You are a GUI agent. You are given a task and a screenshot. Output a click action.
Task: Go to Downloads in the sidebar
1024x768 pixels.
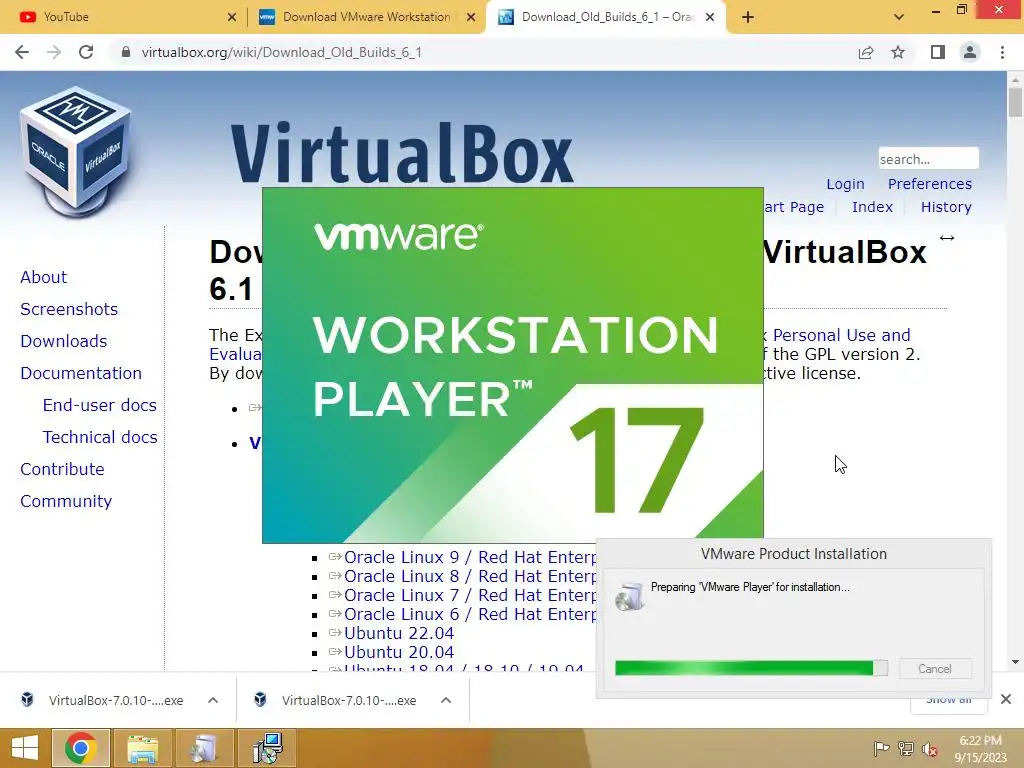click(x=63, y=341)
